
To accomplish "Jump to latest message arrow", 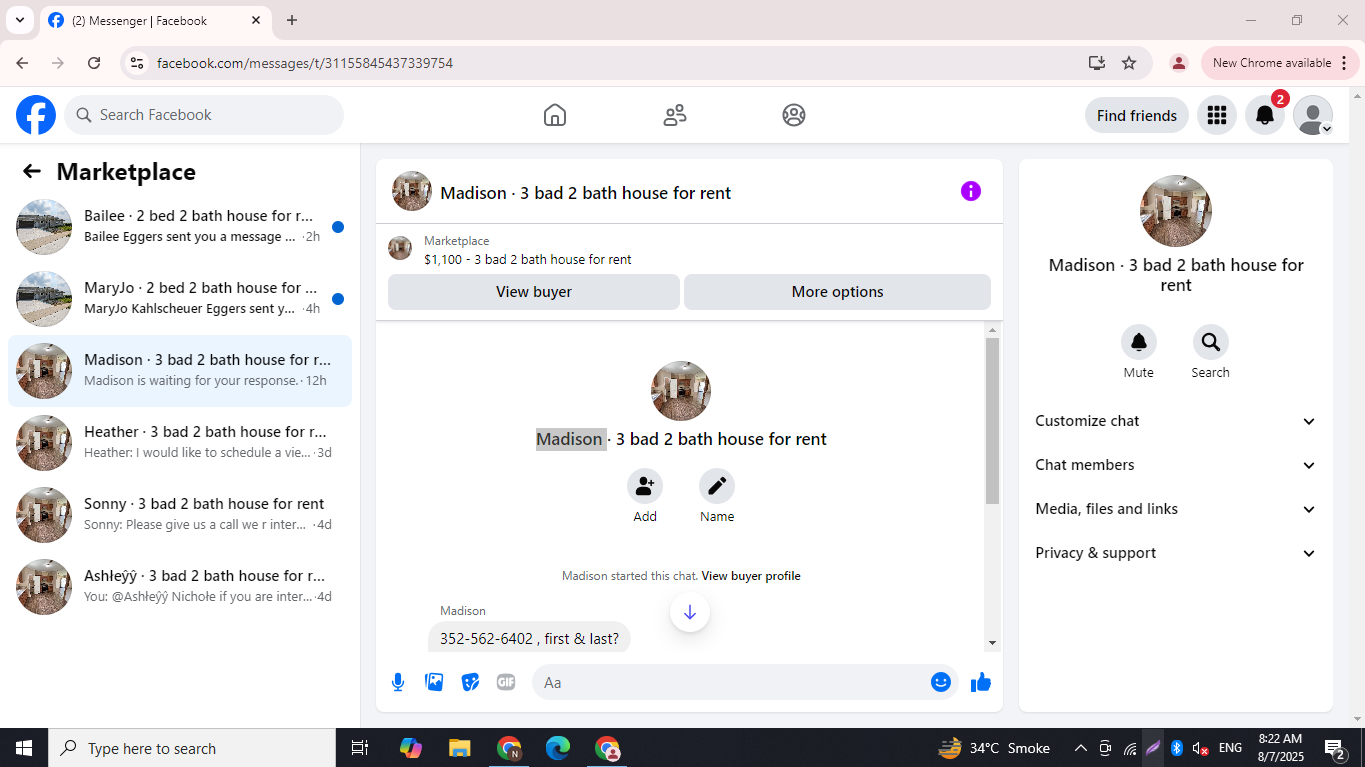I will click(690, 612).
